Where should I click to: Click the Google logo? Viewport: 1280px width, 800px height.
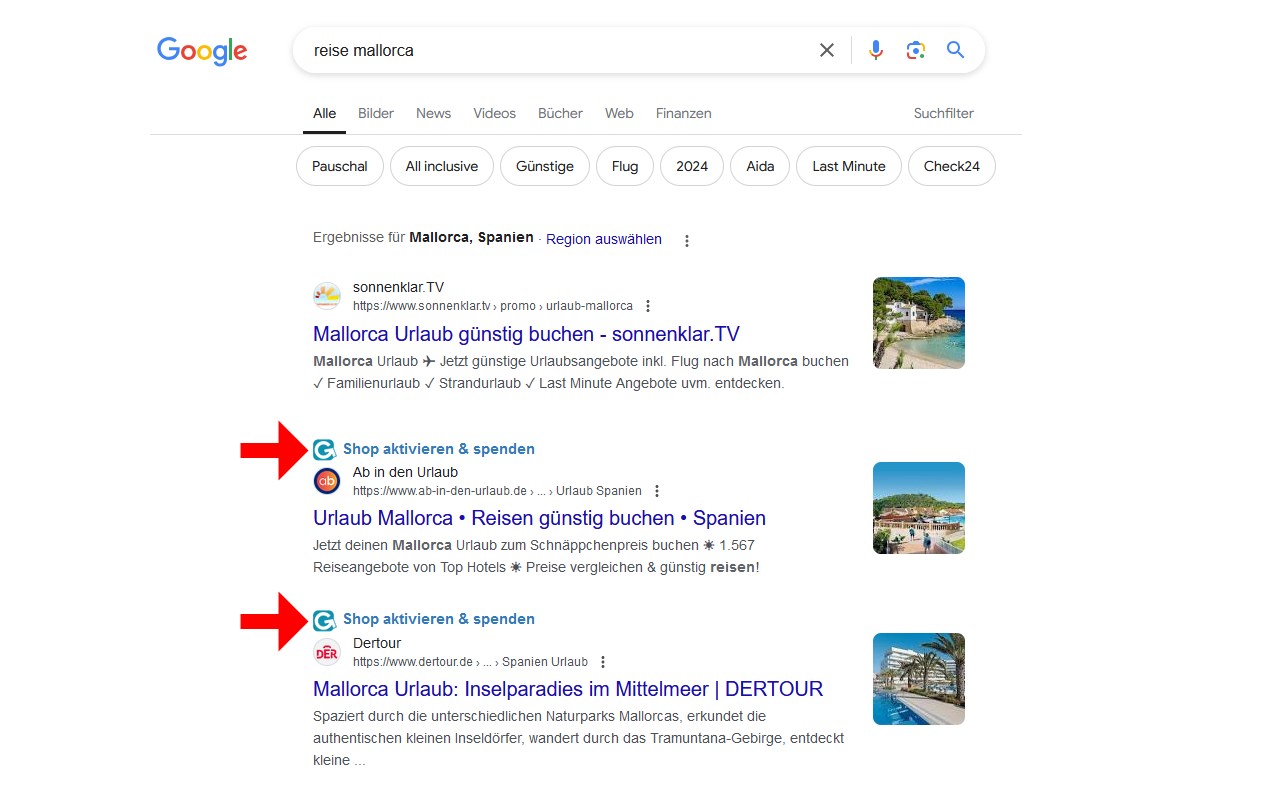click(202, 50)
